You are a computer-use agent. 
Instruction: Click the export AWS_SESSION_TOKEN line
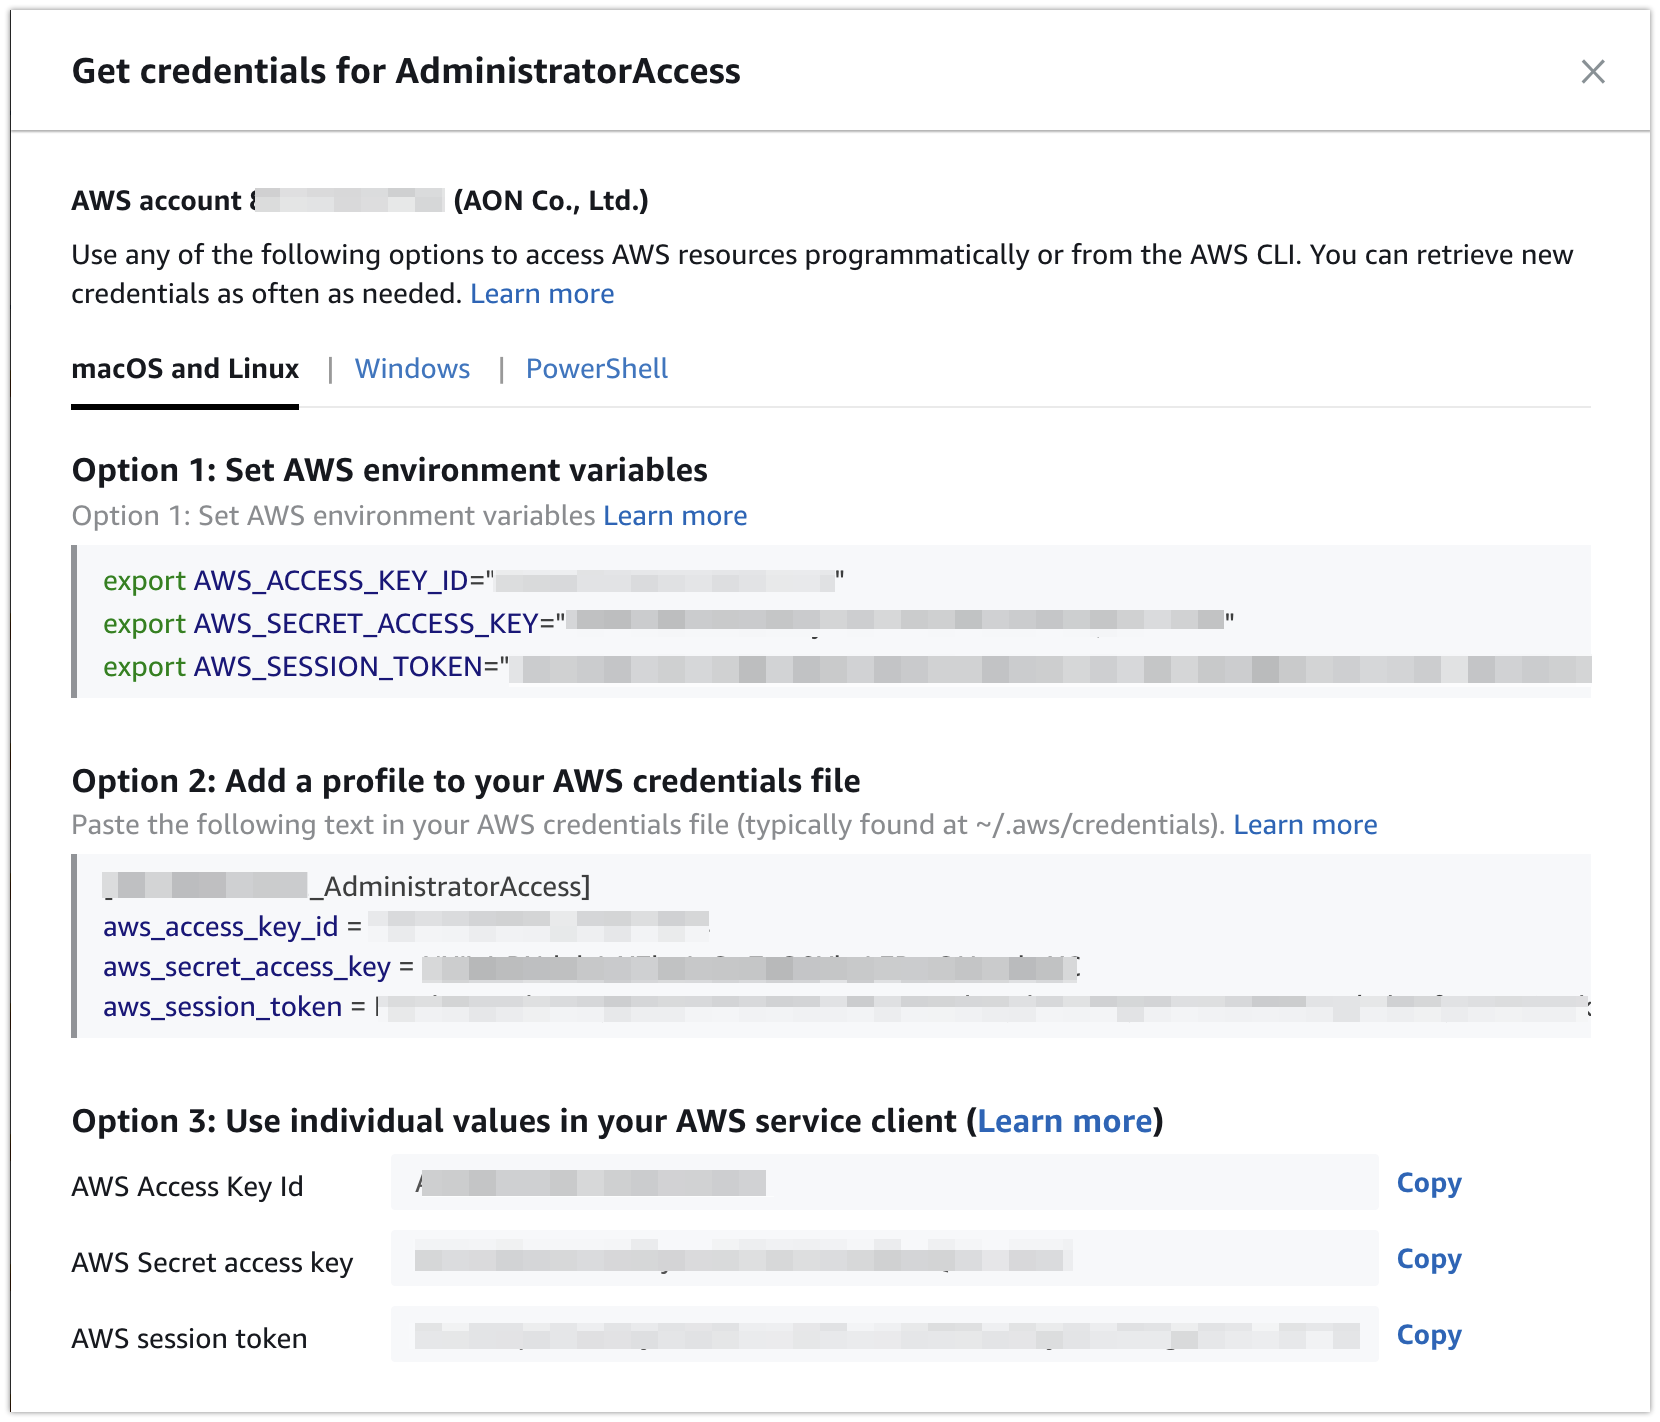coord(847,667)
